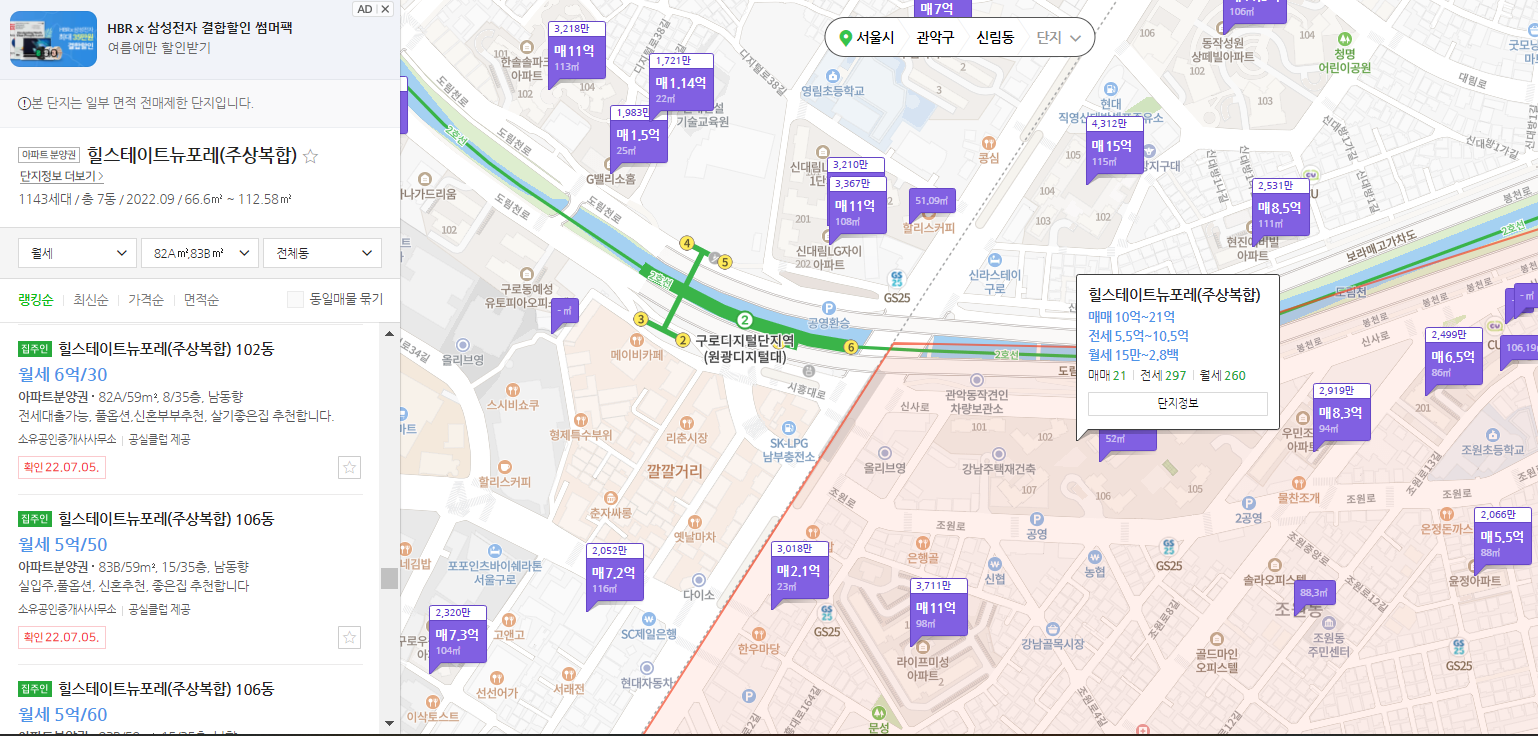The image size is (1538, 736).
Task: Open the 힐스테이트뉴포레(주상복합) 102동 listing title
Action: pyautogui.click(x=166, y=349)
